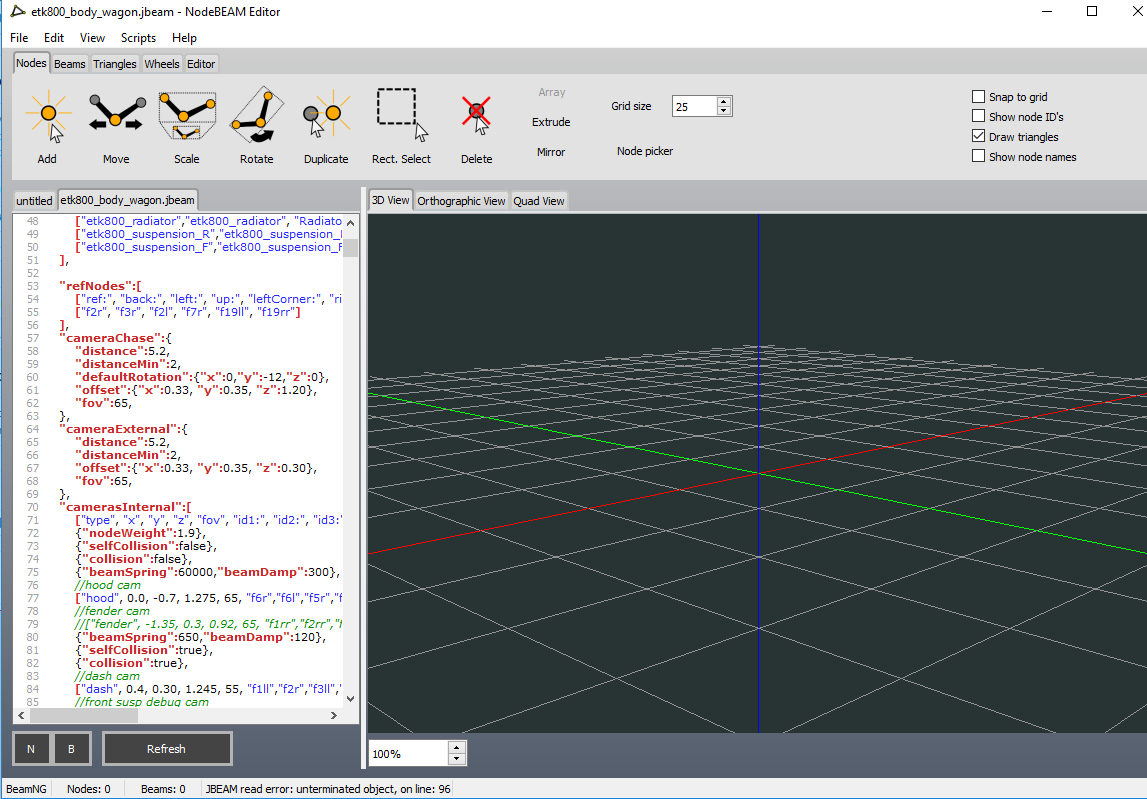
Task: Click the code editor left scroll arrow
Action: [21, 715]
